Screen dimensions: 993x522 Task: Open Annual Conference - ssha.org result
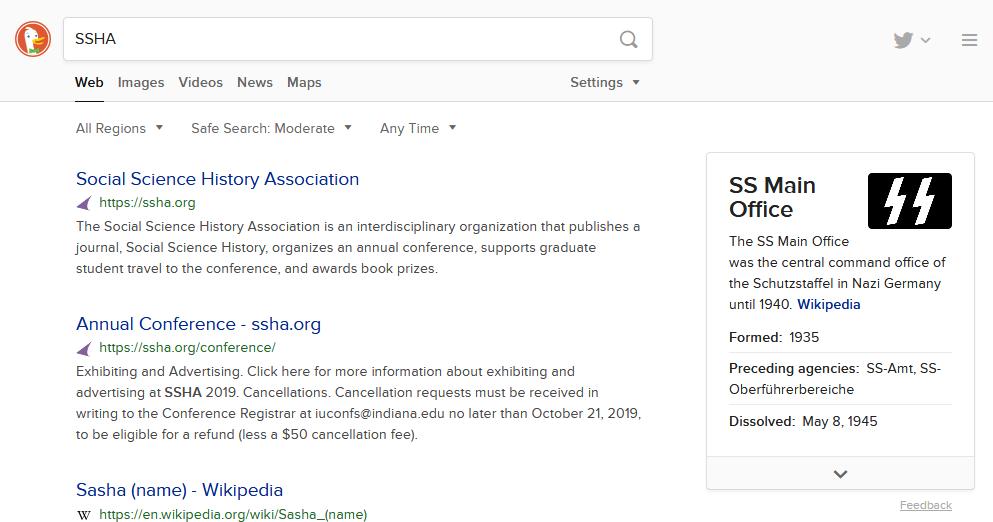(x=198, y=324)
